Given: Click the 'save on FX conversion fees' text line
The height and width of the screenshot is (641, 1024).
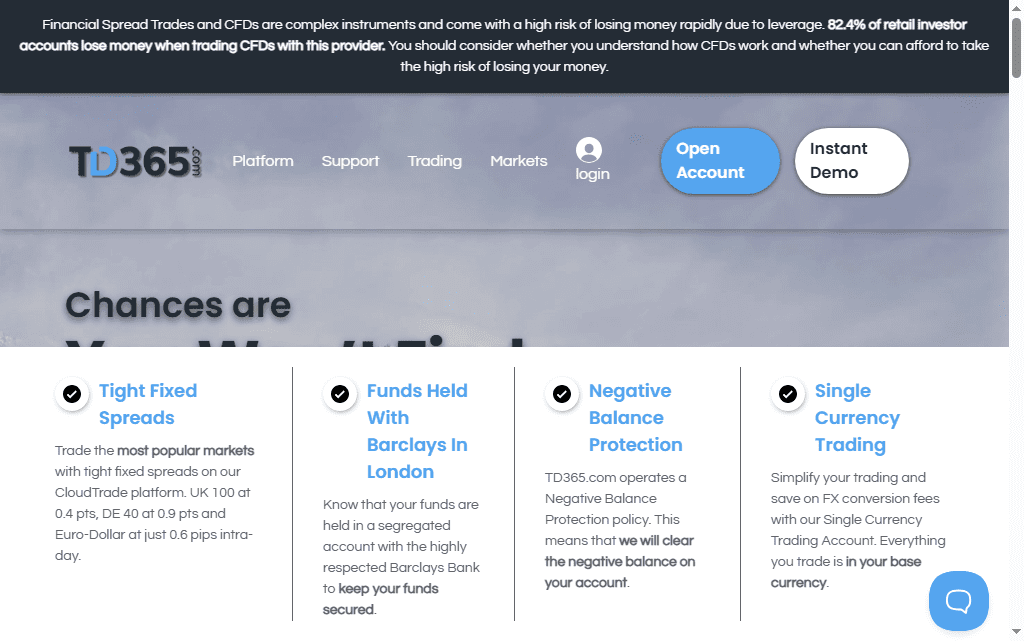Looking at the screenshot, I should [855, 498].
